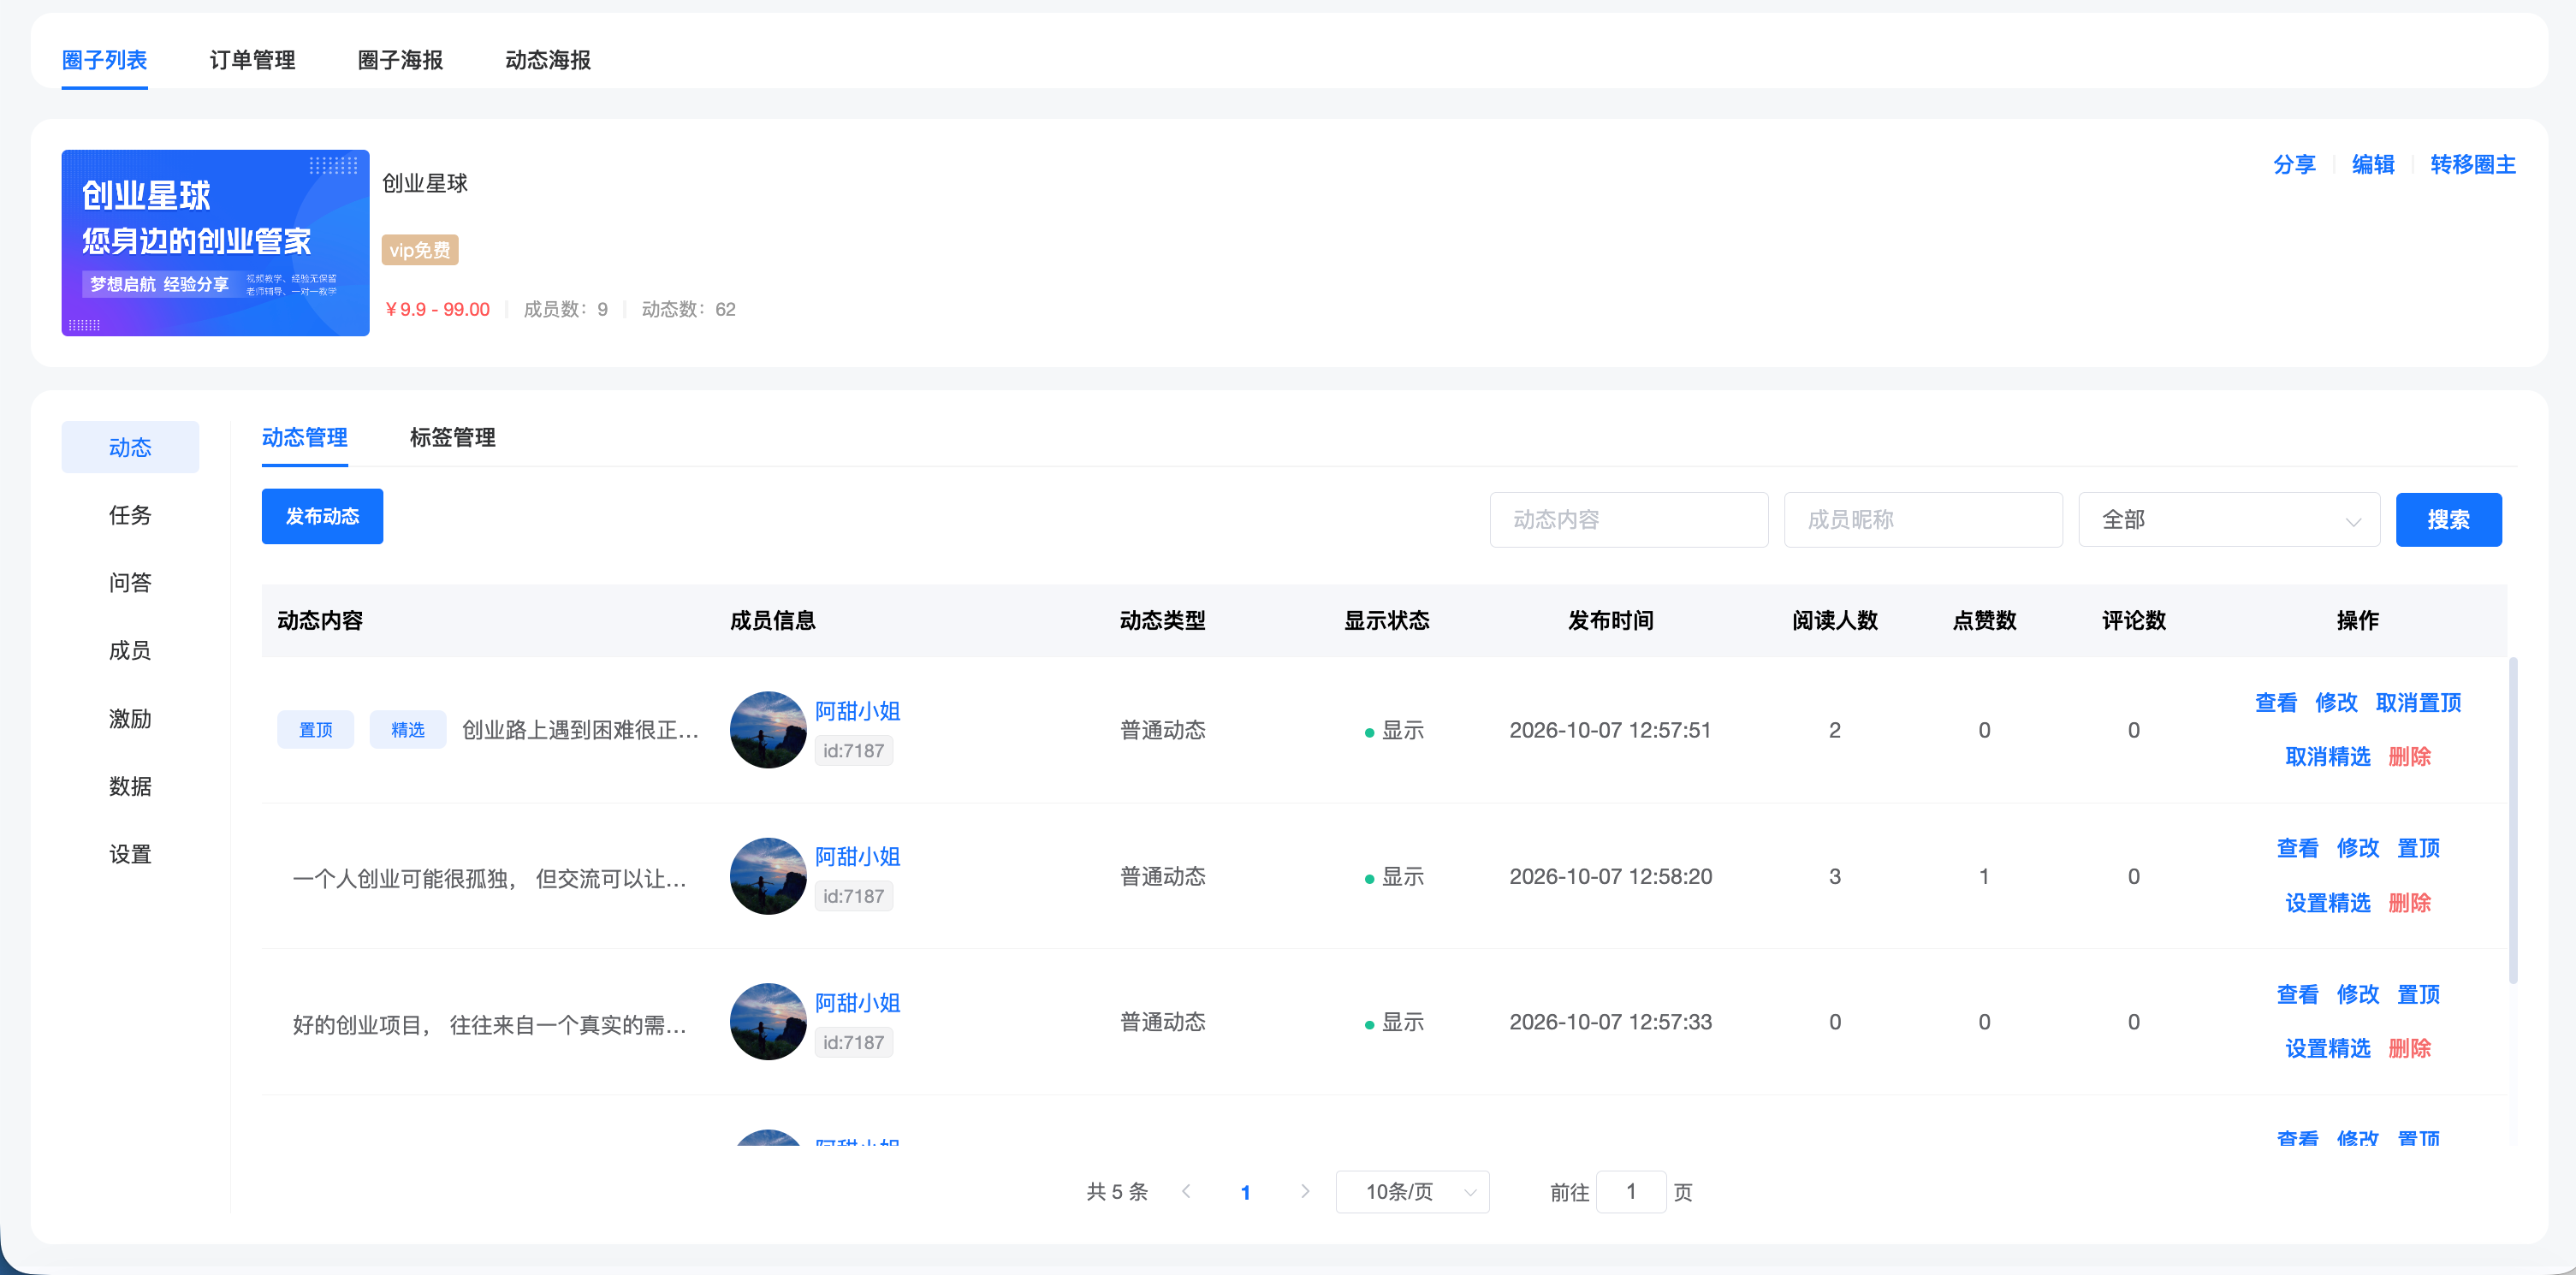Go to 动态海报 tab
This screenshot has height=1275, width=2576.
point(548,60)
